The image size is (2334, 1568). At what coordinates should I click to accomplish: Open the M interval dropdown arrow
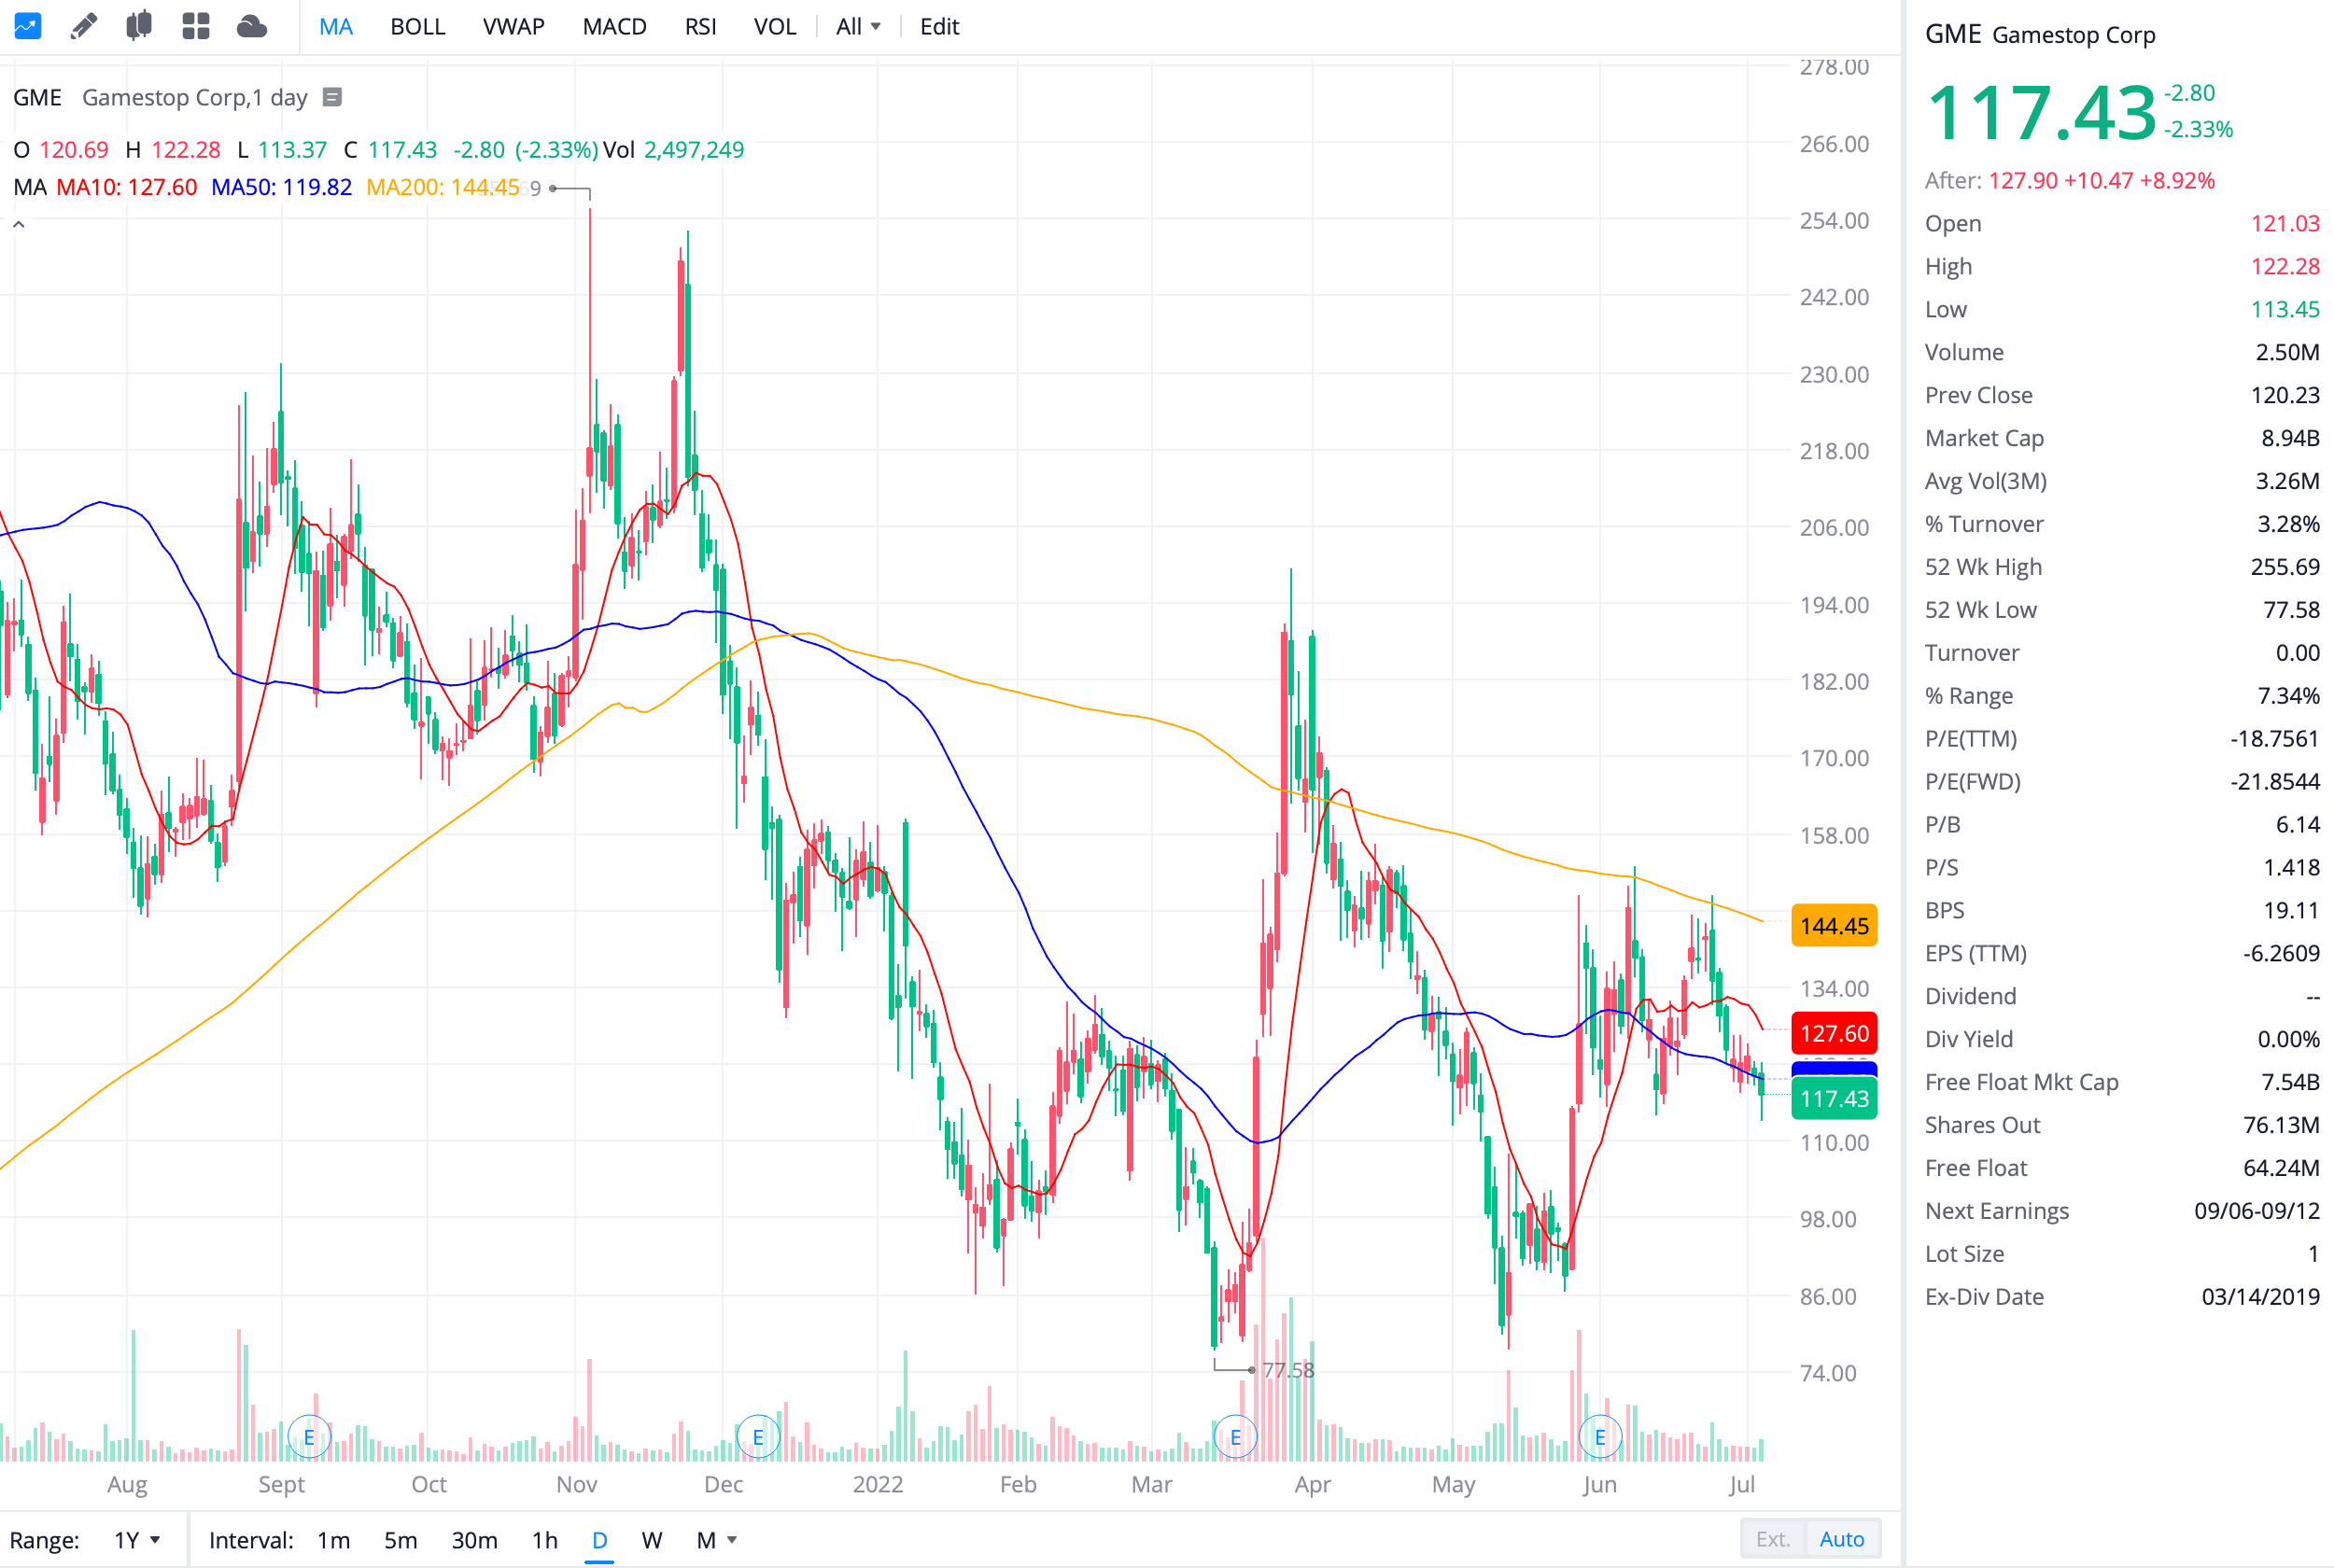click(x=732, y=1540)
